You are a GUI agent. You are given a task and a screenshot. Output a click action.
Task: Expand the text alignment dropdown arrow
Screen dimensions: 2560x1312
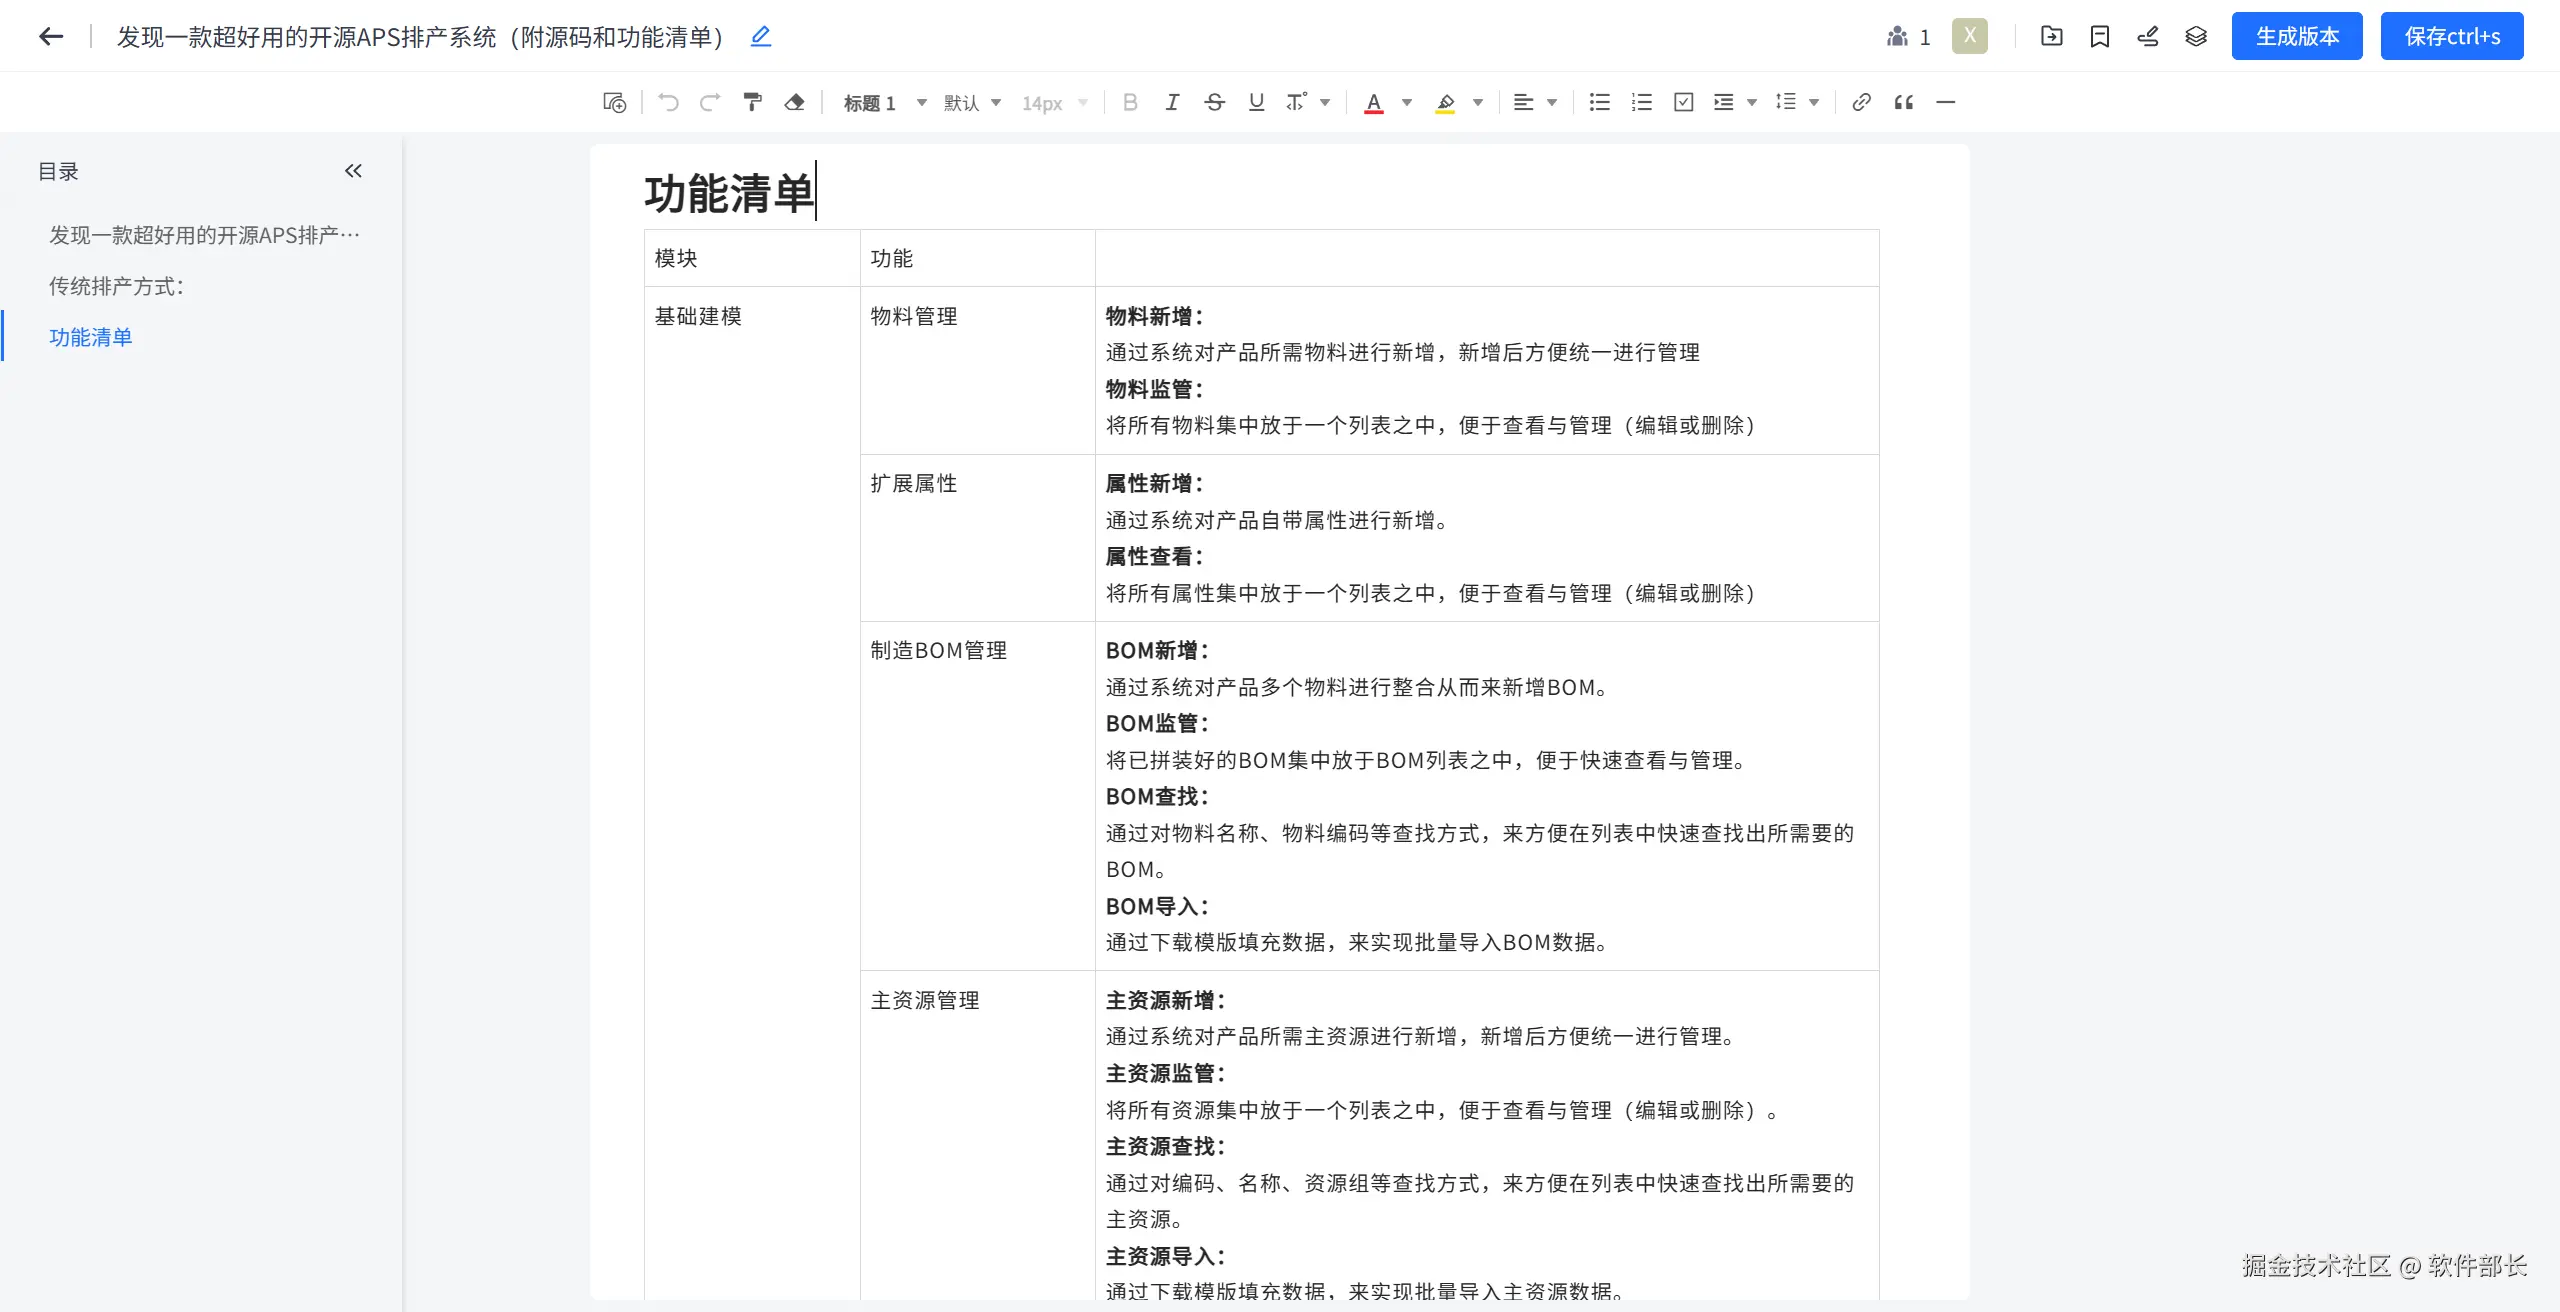[x=1552, y=103]
